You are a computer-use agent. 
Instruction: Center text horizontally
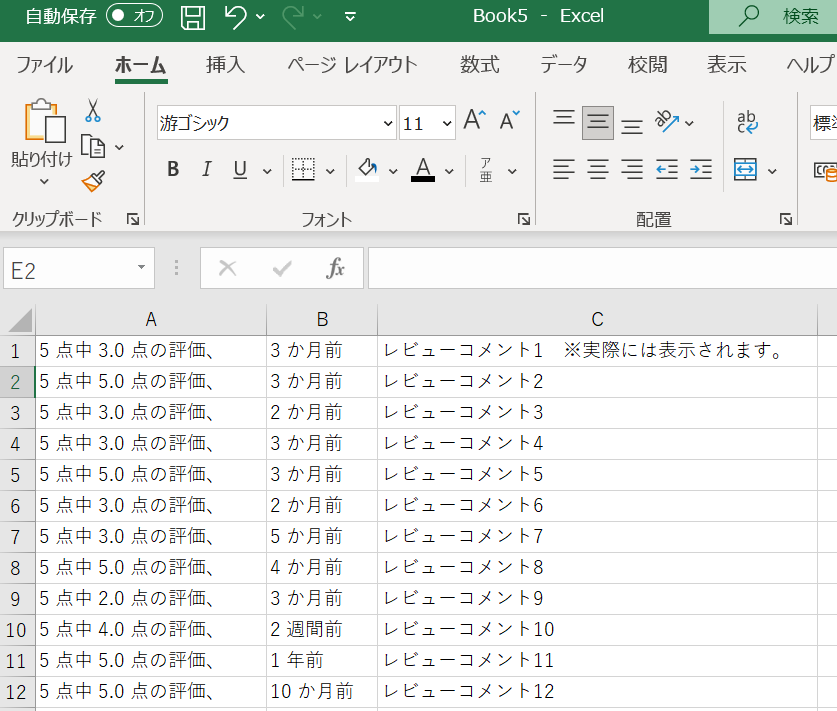(597, 170)
